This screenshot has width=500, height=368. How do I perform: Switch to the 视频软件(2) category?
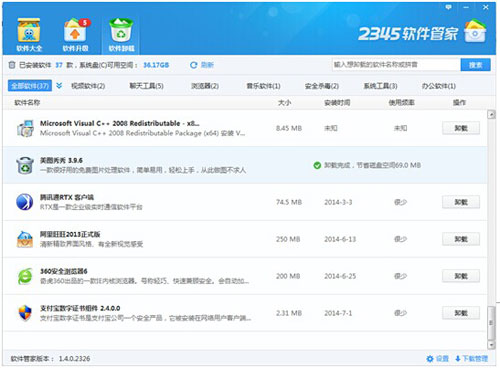click(88, 86)
